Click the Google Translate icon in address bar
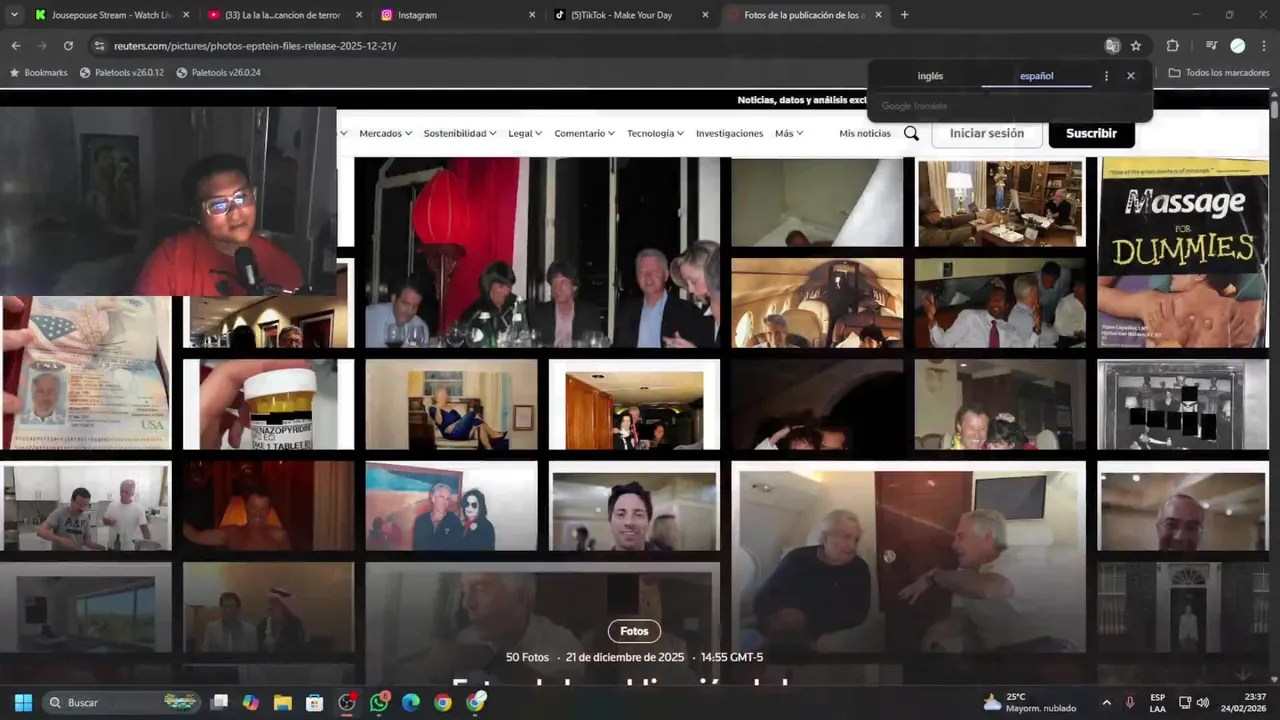This screenshot has height=720, width=1280. tap(1112, 46)
